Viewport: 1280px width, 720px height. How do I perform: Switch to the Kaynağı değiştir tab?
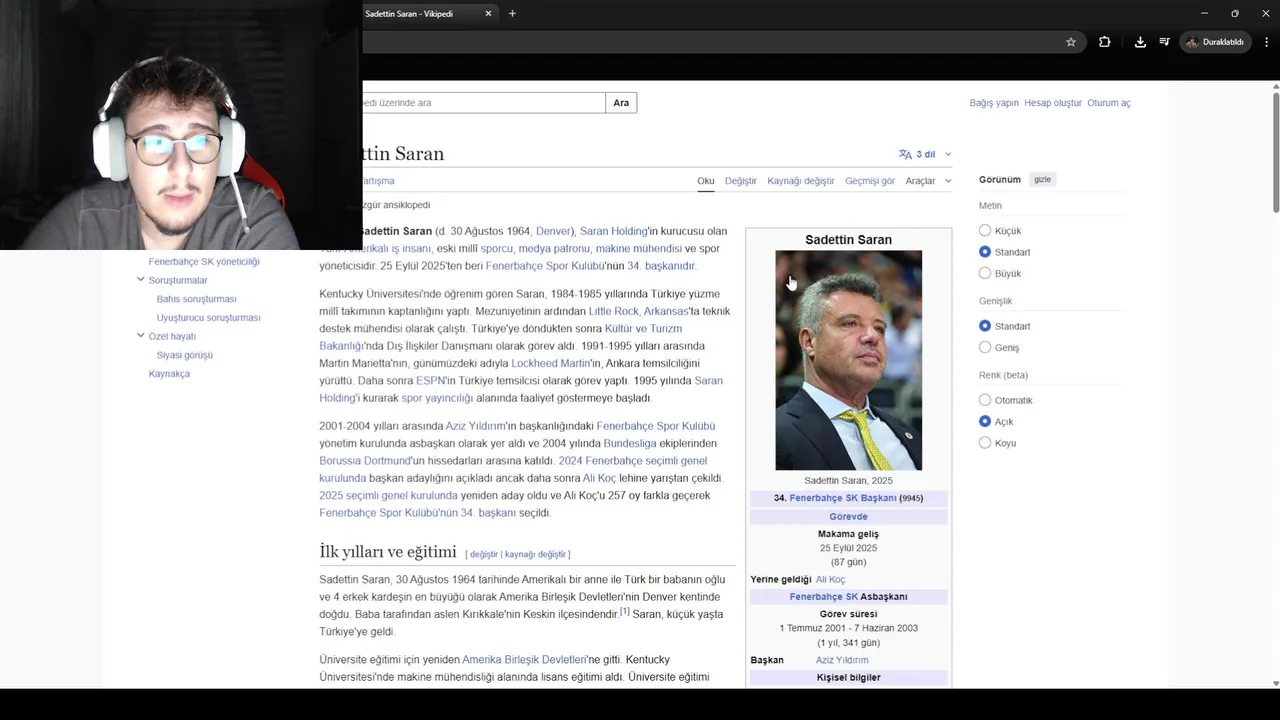point(801,181)
